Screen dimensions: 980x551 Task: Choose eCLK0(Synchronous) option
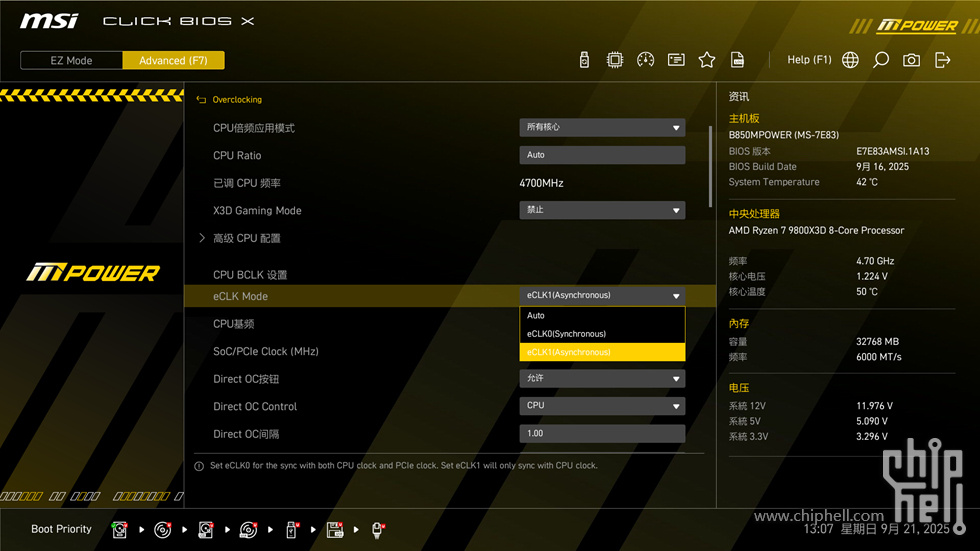point(602,334)
